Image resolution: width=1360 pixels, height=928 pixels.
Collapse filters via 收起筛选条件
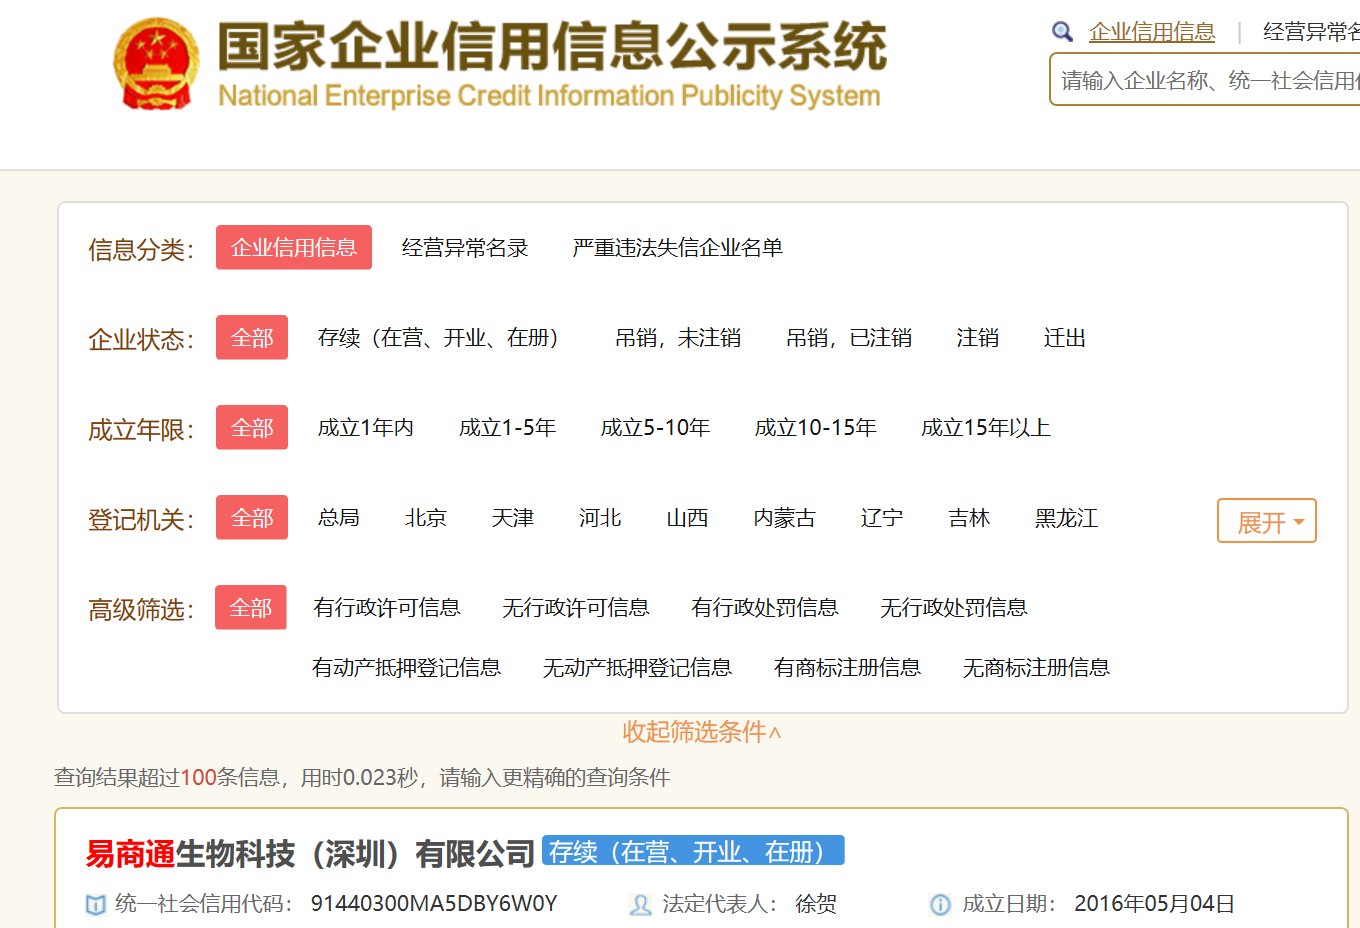pos(702,733)
